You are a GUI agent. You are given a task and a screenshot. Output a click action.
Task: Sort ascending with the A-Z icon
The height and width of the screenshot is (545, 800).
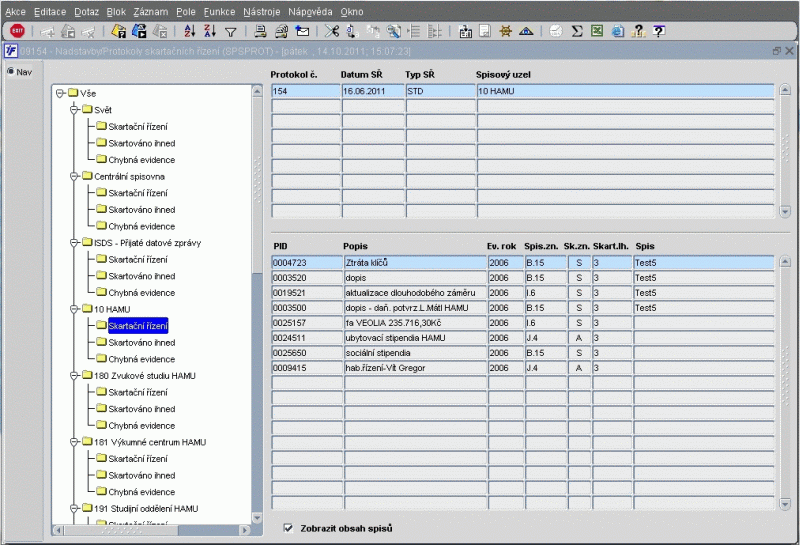(x=190, y=32)
